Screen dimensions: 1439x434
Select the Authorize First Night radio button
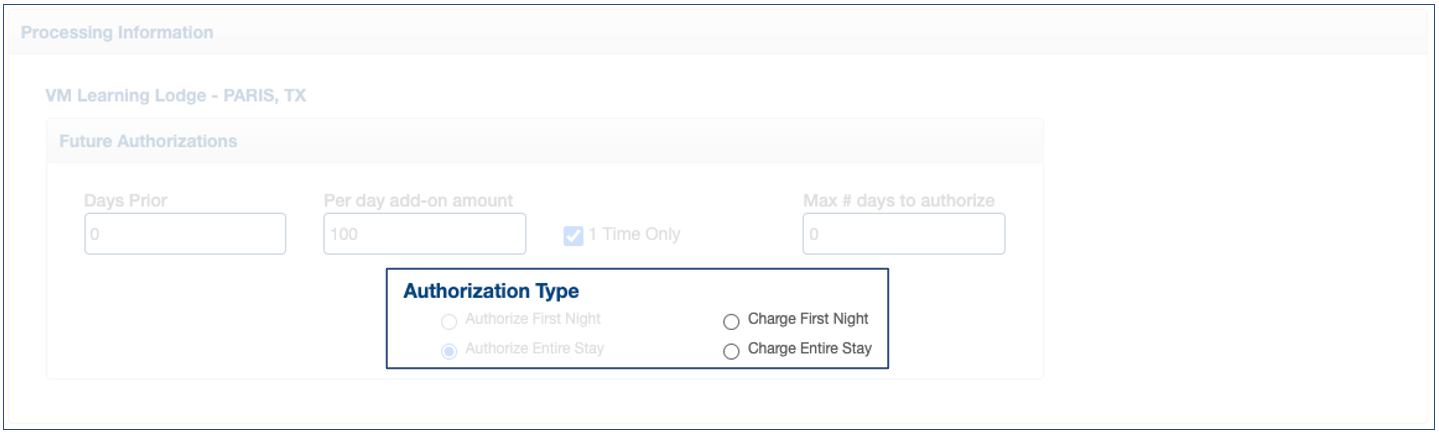click(449, 322)
